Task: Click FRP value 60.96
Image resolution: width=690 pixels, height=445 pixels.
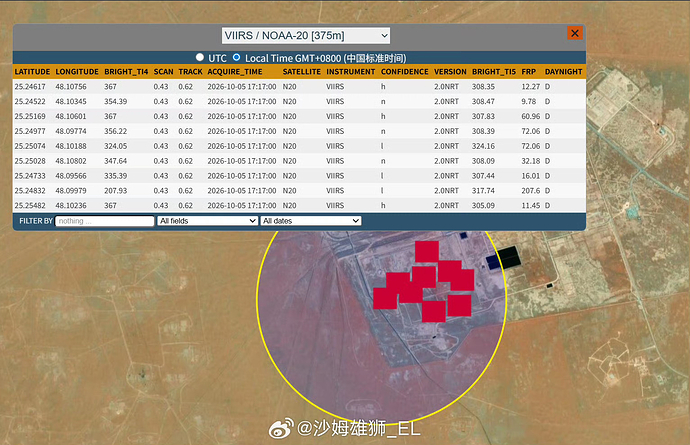Action: (531, 117)
